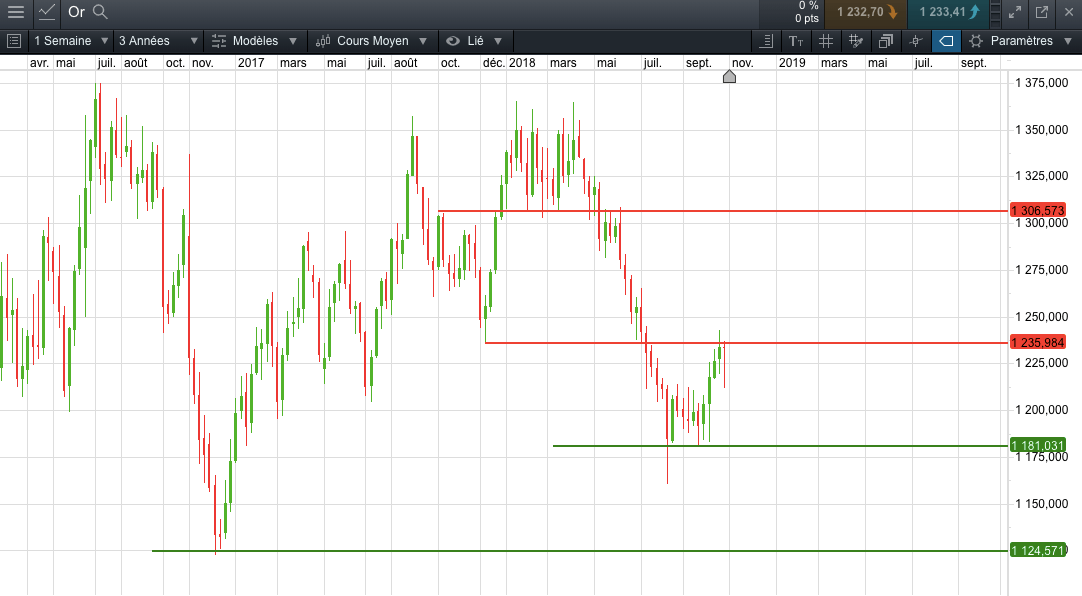Screen dimensions: 1082x596
Task: Click the 1 325,000 price axis value
Action: (x=1041, y=176)
